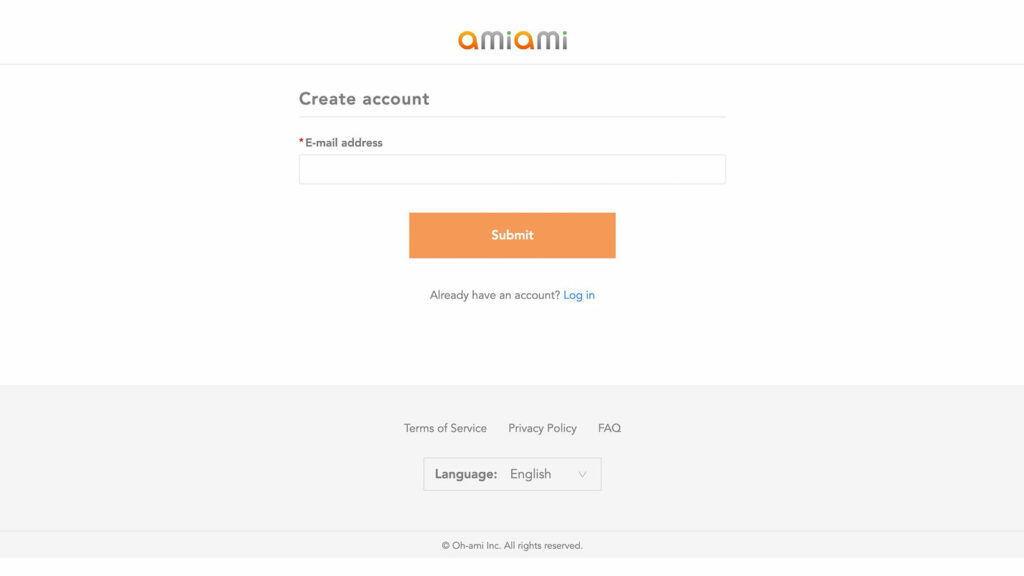The width and height of the screenshot is (1024, 576).
Task: Open the Terms of Service link
Action: 445,428
